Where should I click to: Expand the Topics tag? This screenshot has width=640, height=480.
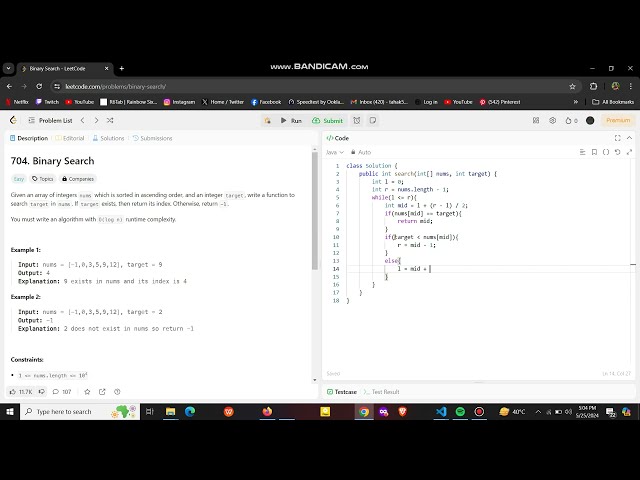42,179
